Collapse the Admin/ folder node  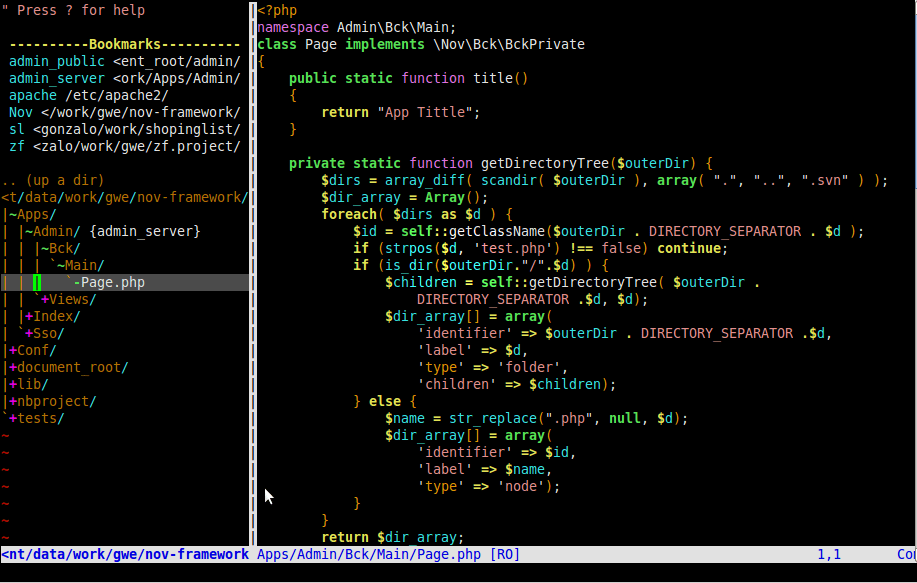coord(53,231)
